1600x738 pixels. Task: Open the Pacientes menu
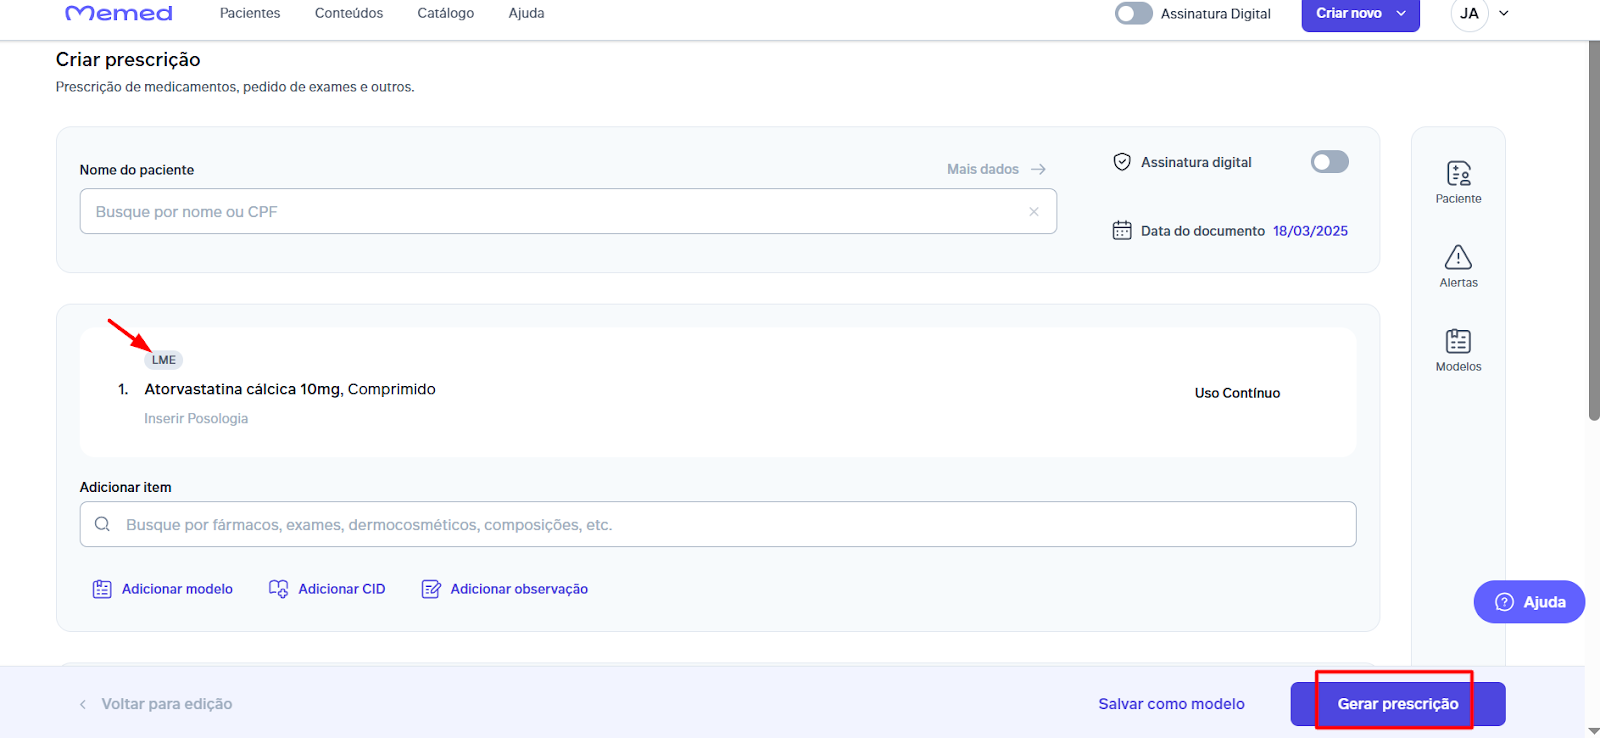point(250,13)
